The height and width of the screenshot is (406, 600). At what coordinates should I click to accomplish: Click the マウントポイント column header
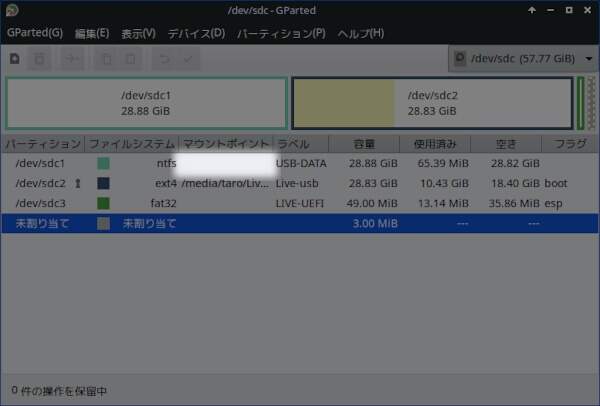[x=226, y=144]
